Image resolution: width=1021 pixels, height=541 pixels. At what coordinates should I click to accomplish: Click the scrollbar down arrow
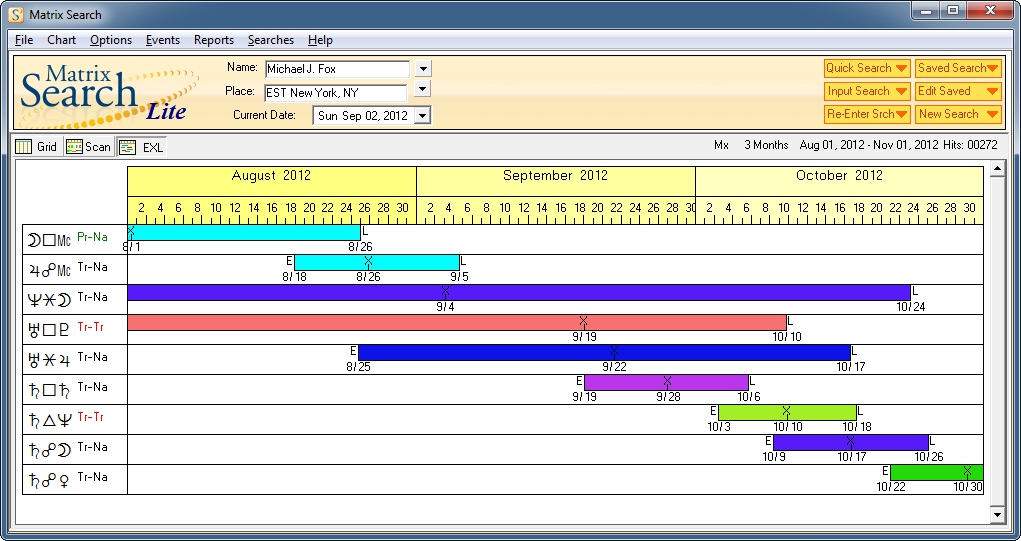click(x=996, y=516)
